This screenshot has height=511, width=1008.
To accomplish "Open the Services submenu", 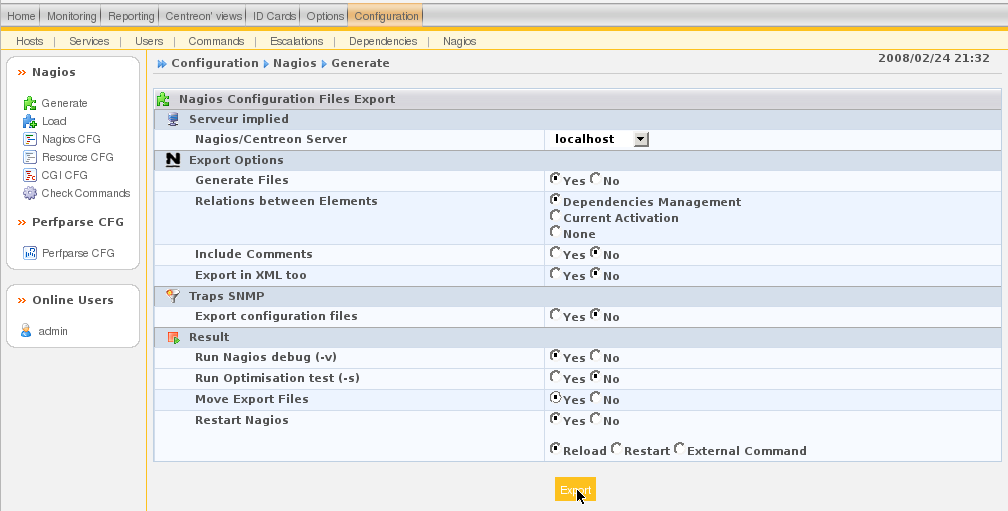I will point(89,41).
